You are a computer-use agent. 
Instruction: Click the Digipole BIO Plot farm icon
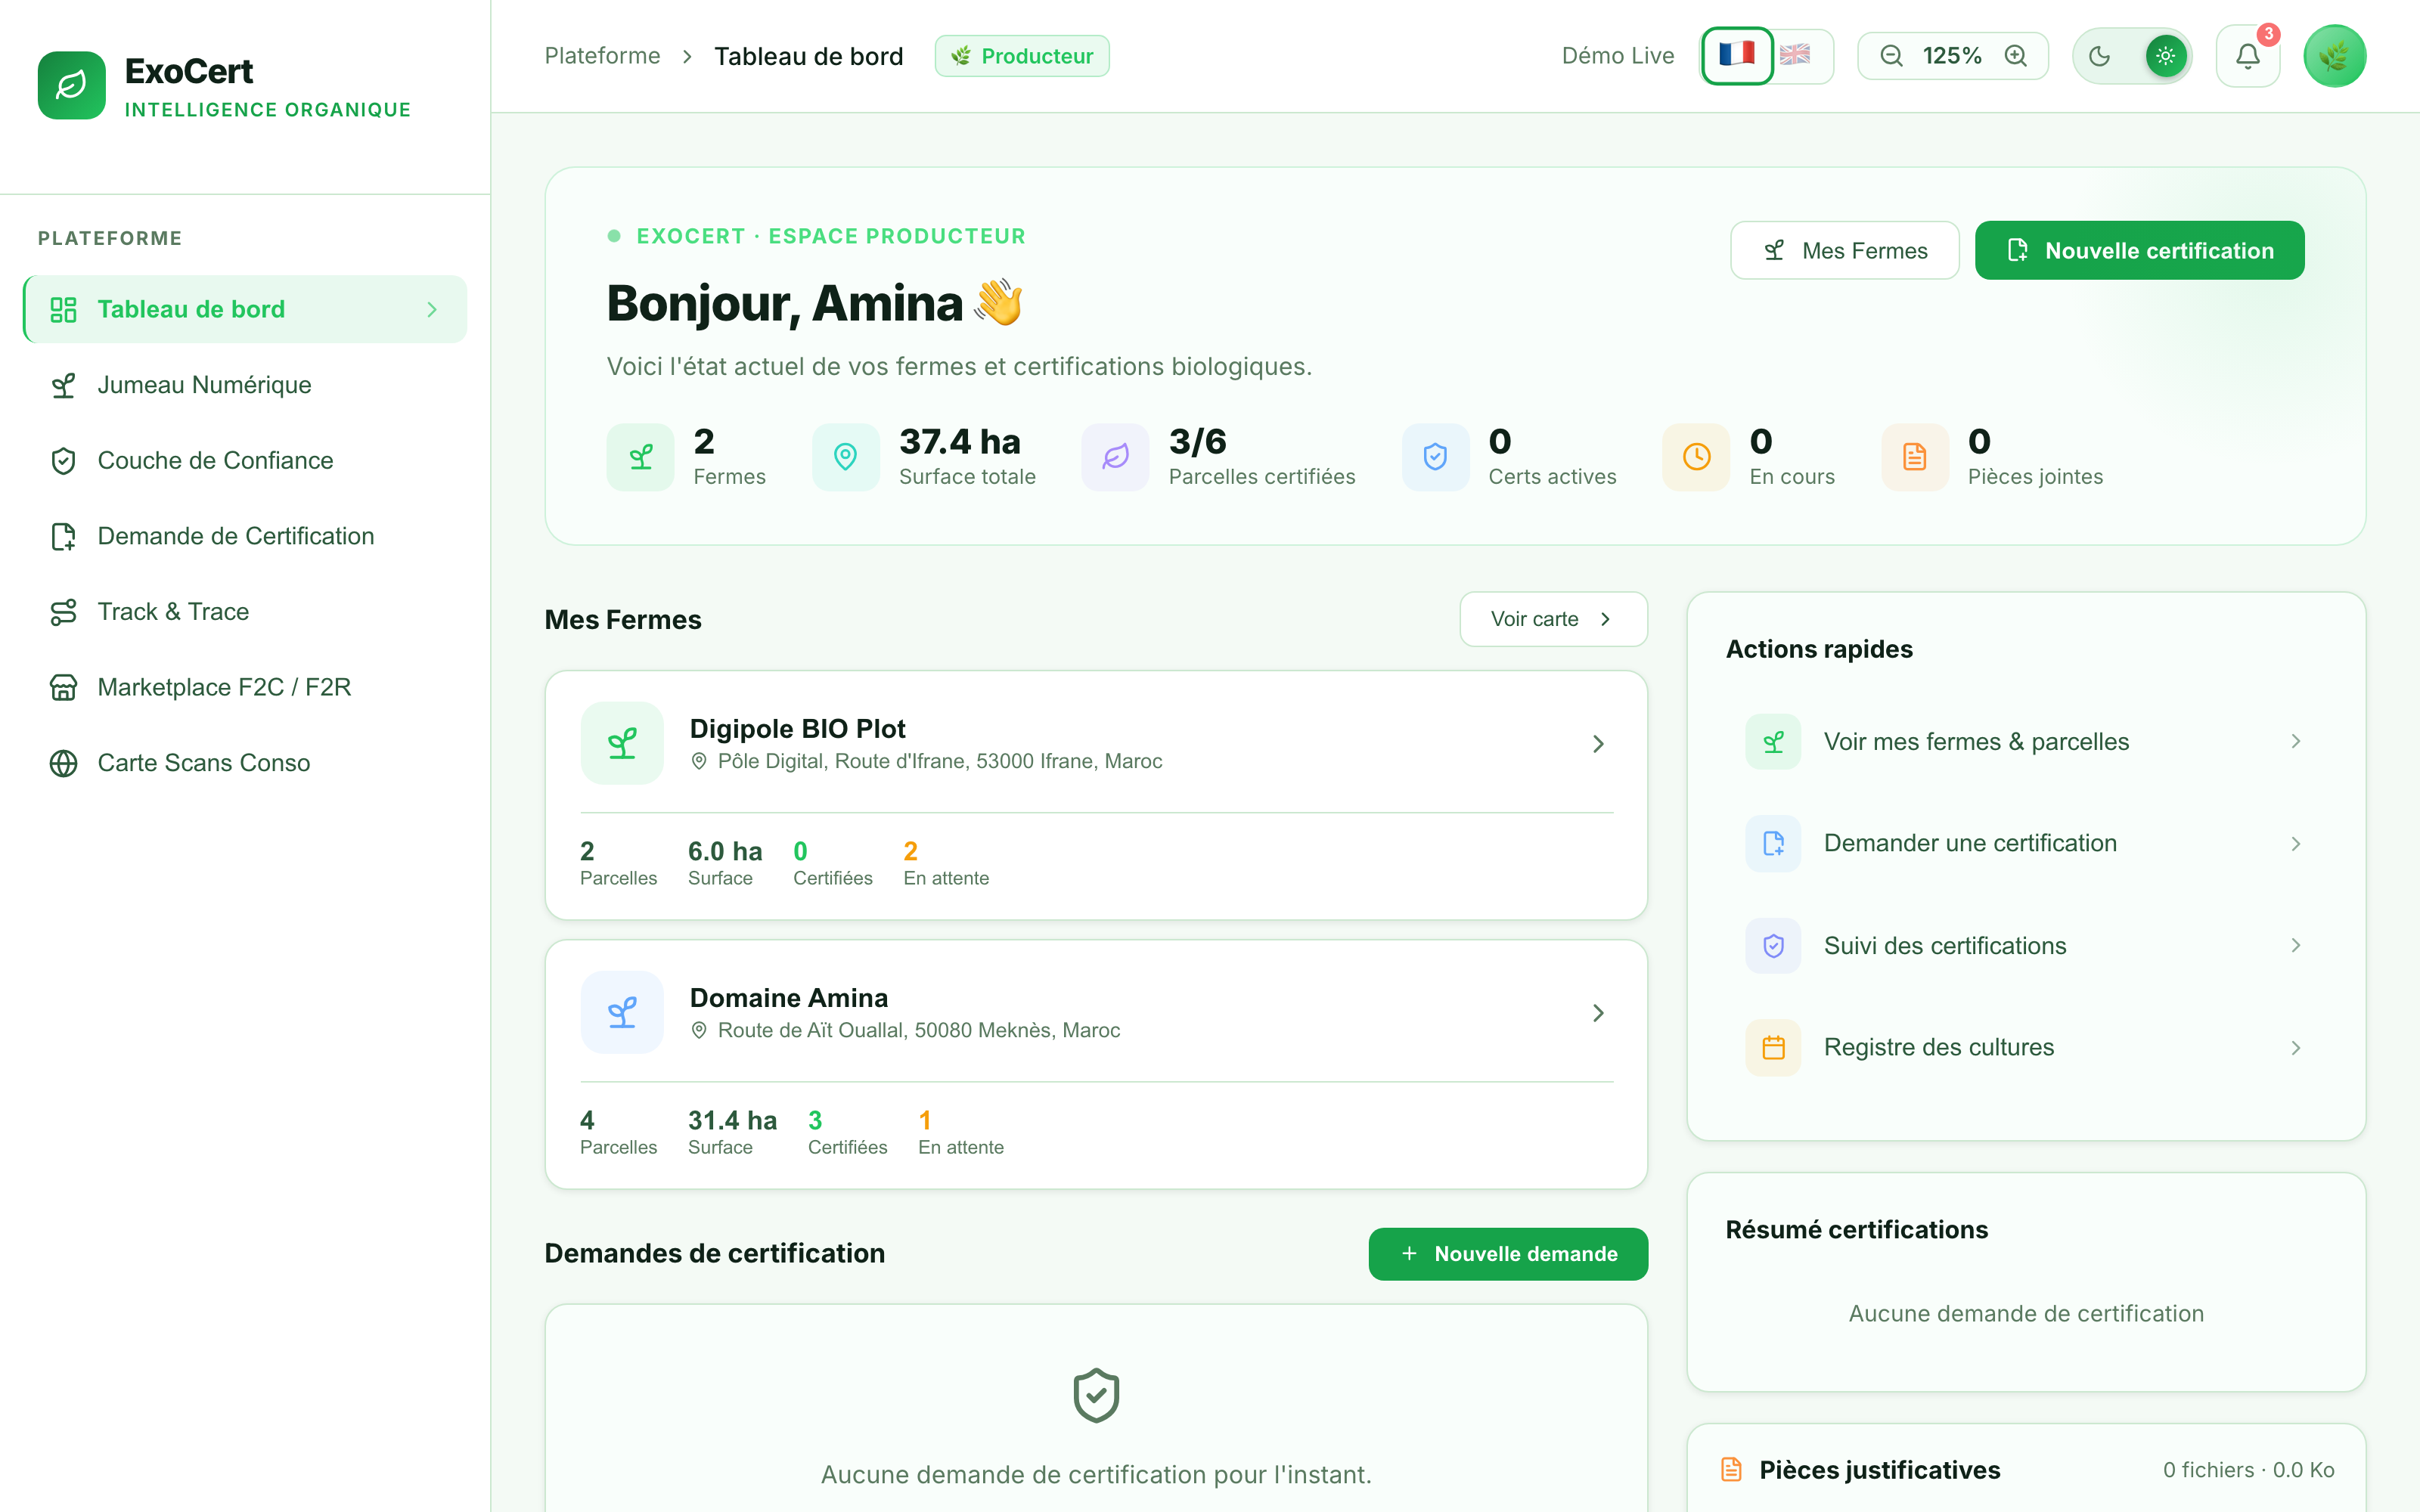(622, 743)
